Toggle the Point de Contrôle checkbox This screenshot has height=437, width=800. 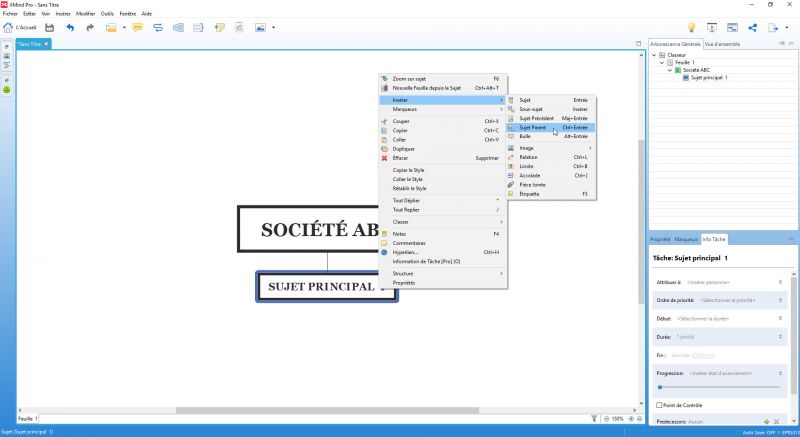pos(659,405)
